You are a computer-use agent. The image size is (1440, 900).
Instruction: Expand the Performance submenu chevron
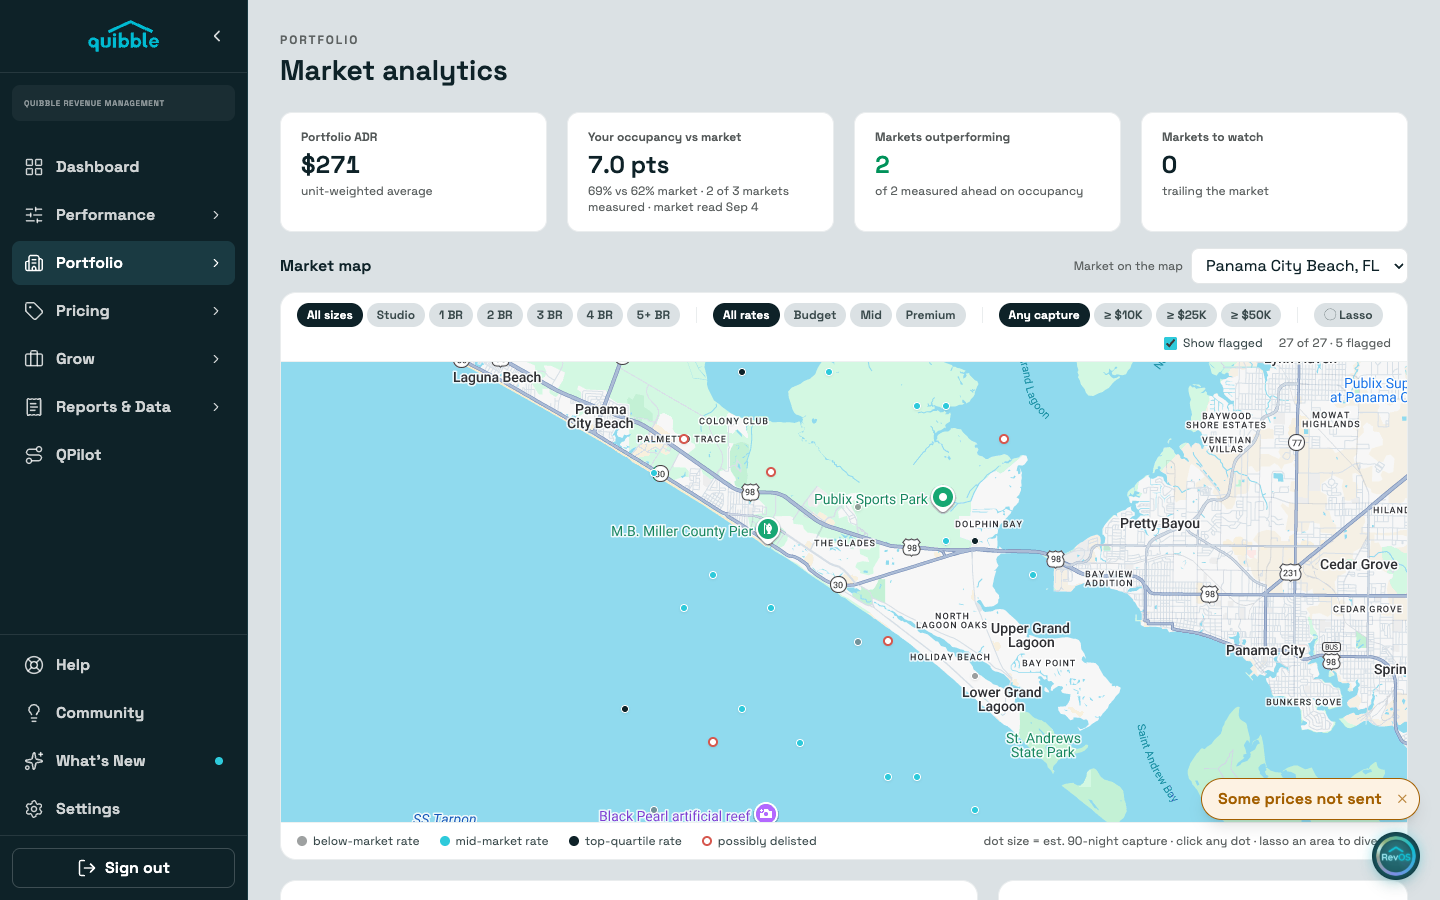point(216,215)
